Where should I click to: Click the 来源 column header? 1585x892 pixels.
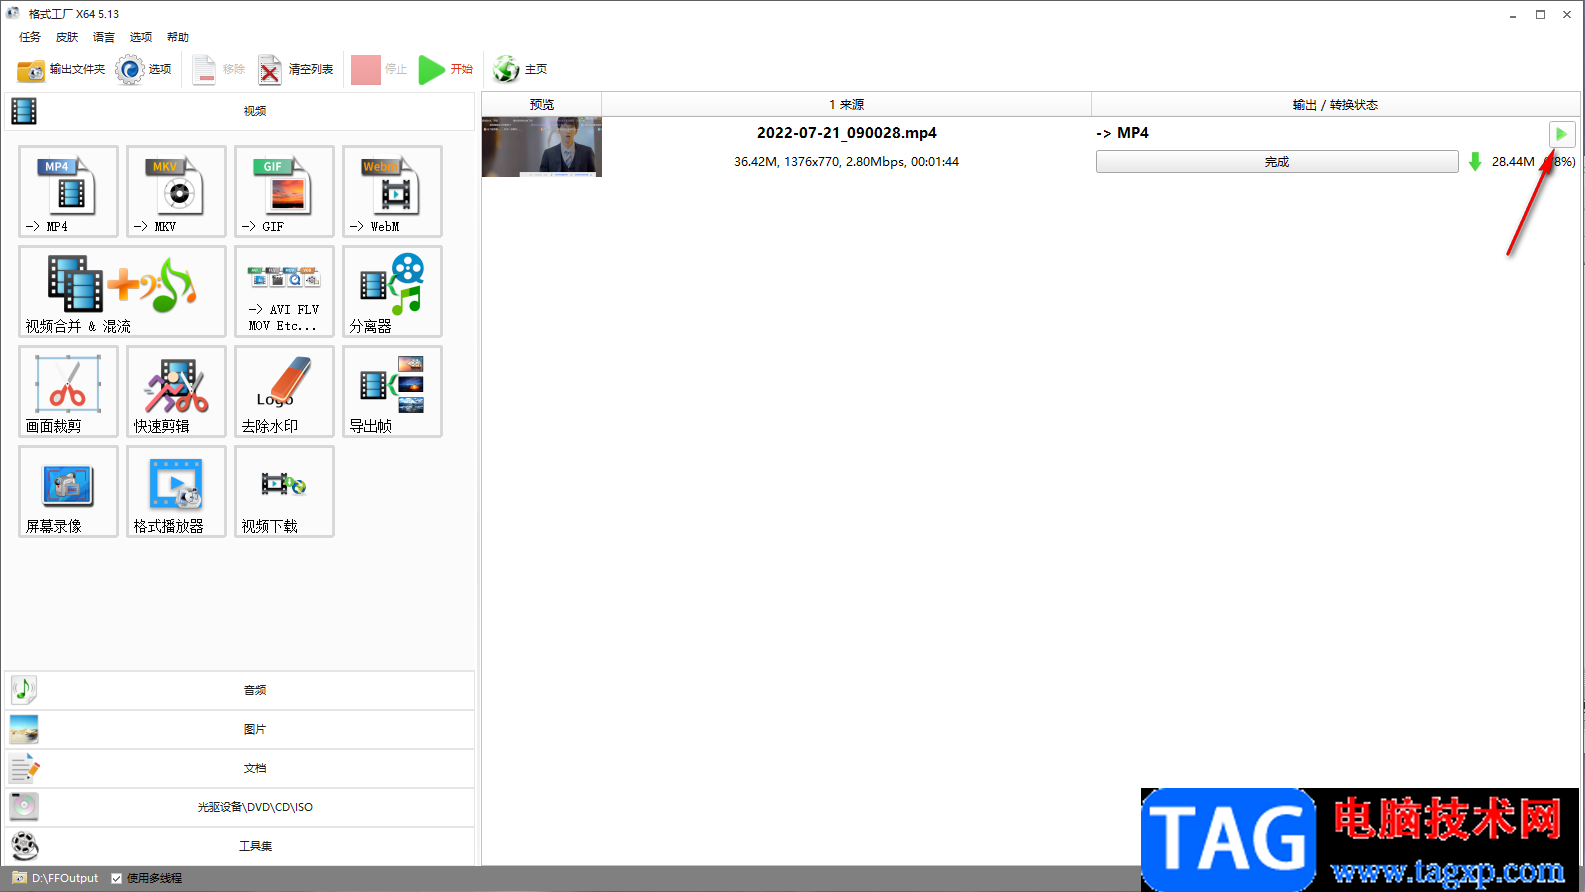tap(846, 104)
